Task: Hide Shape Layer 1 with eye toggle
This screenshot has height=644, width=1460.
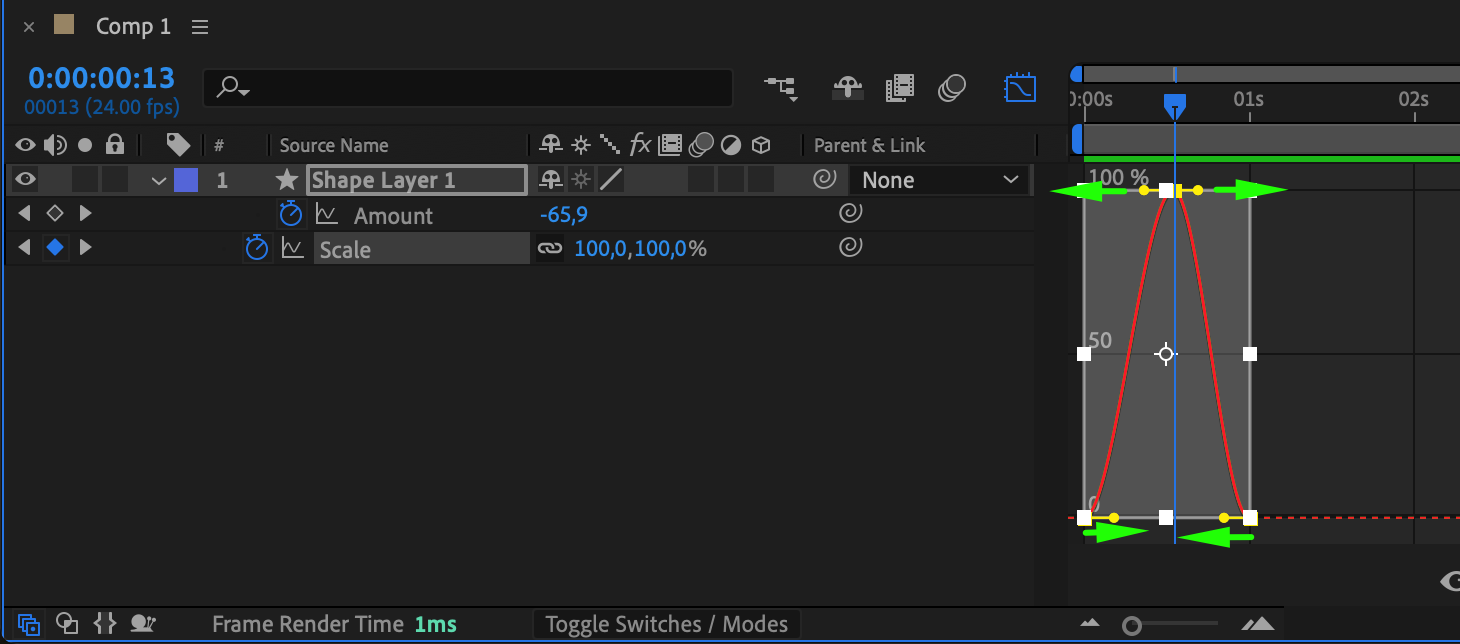Action: coord(25,180)
